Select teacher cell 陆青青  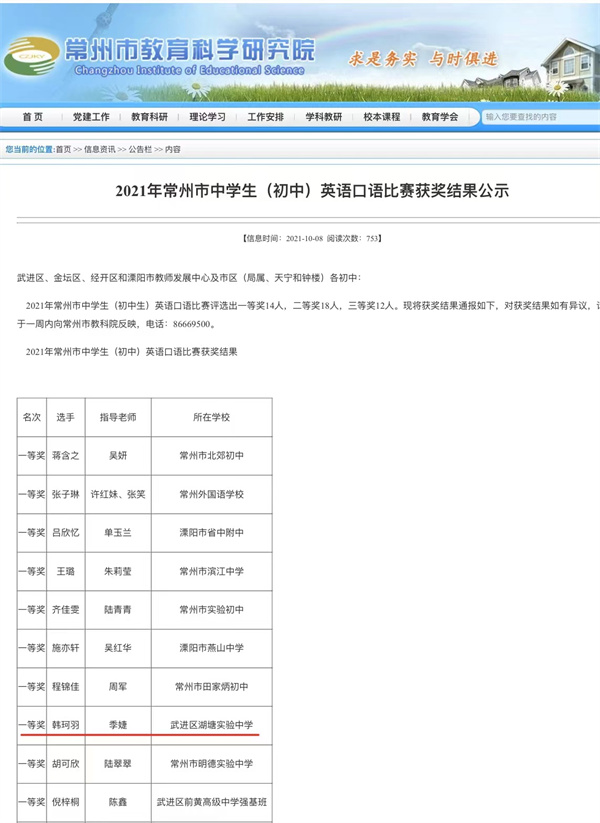coord(118,610)
